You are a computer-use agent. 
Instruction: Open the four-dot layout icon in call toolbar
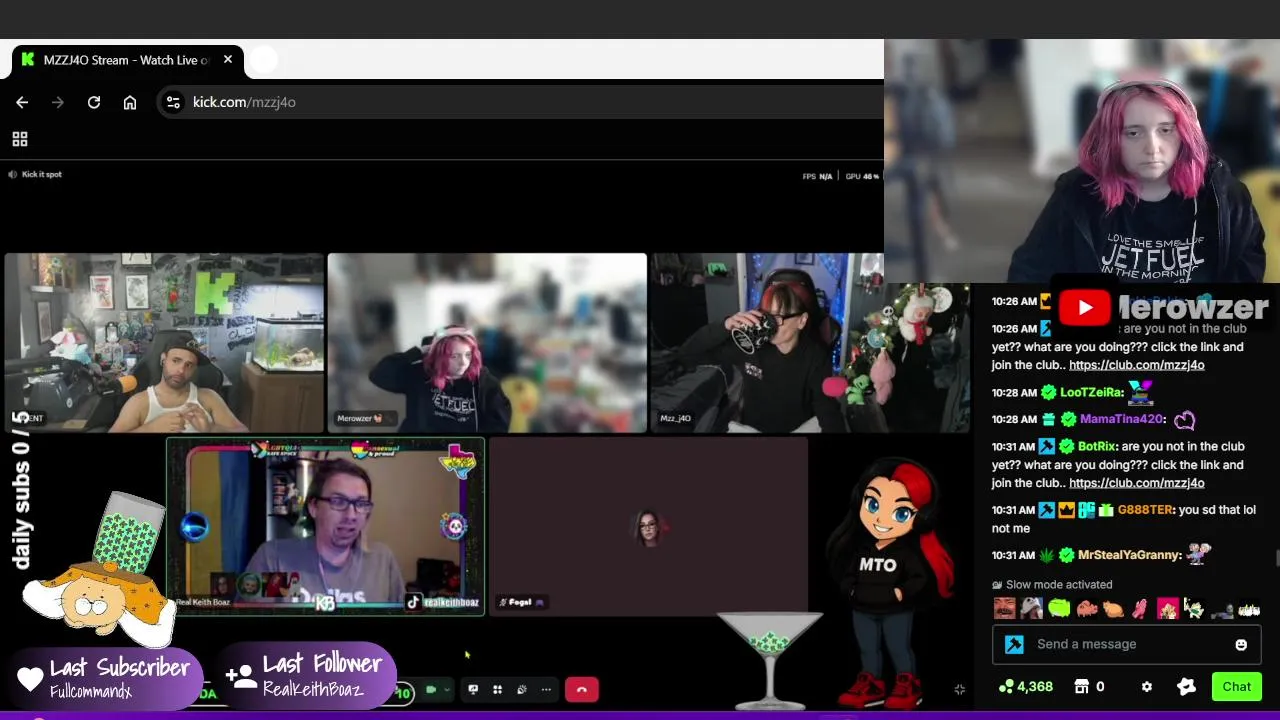(497, 690)
